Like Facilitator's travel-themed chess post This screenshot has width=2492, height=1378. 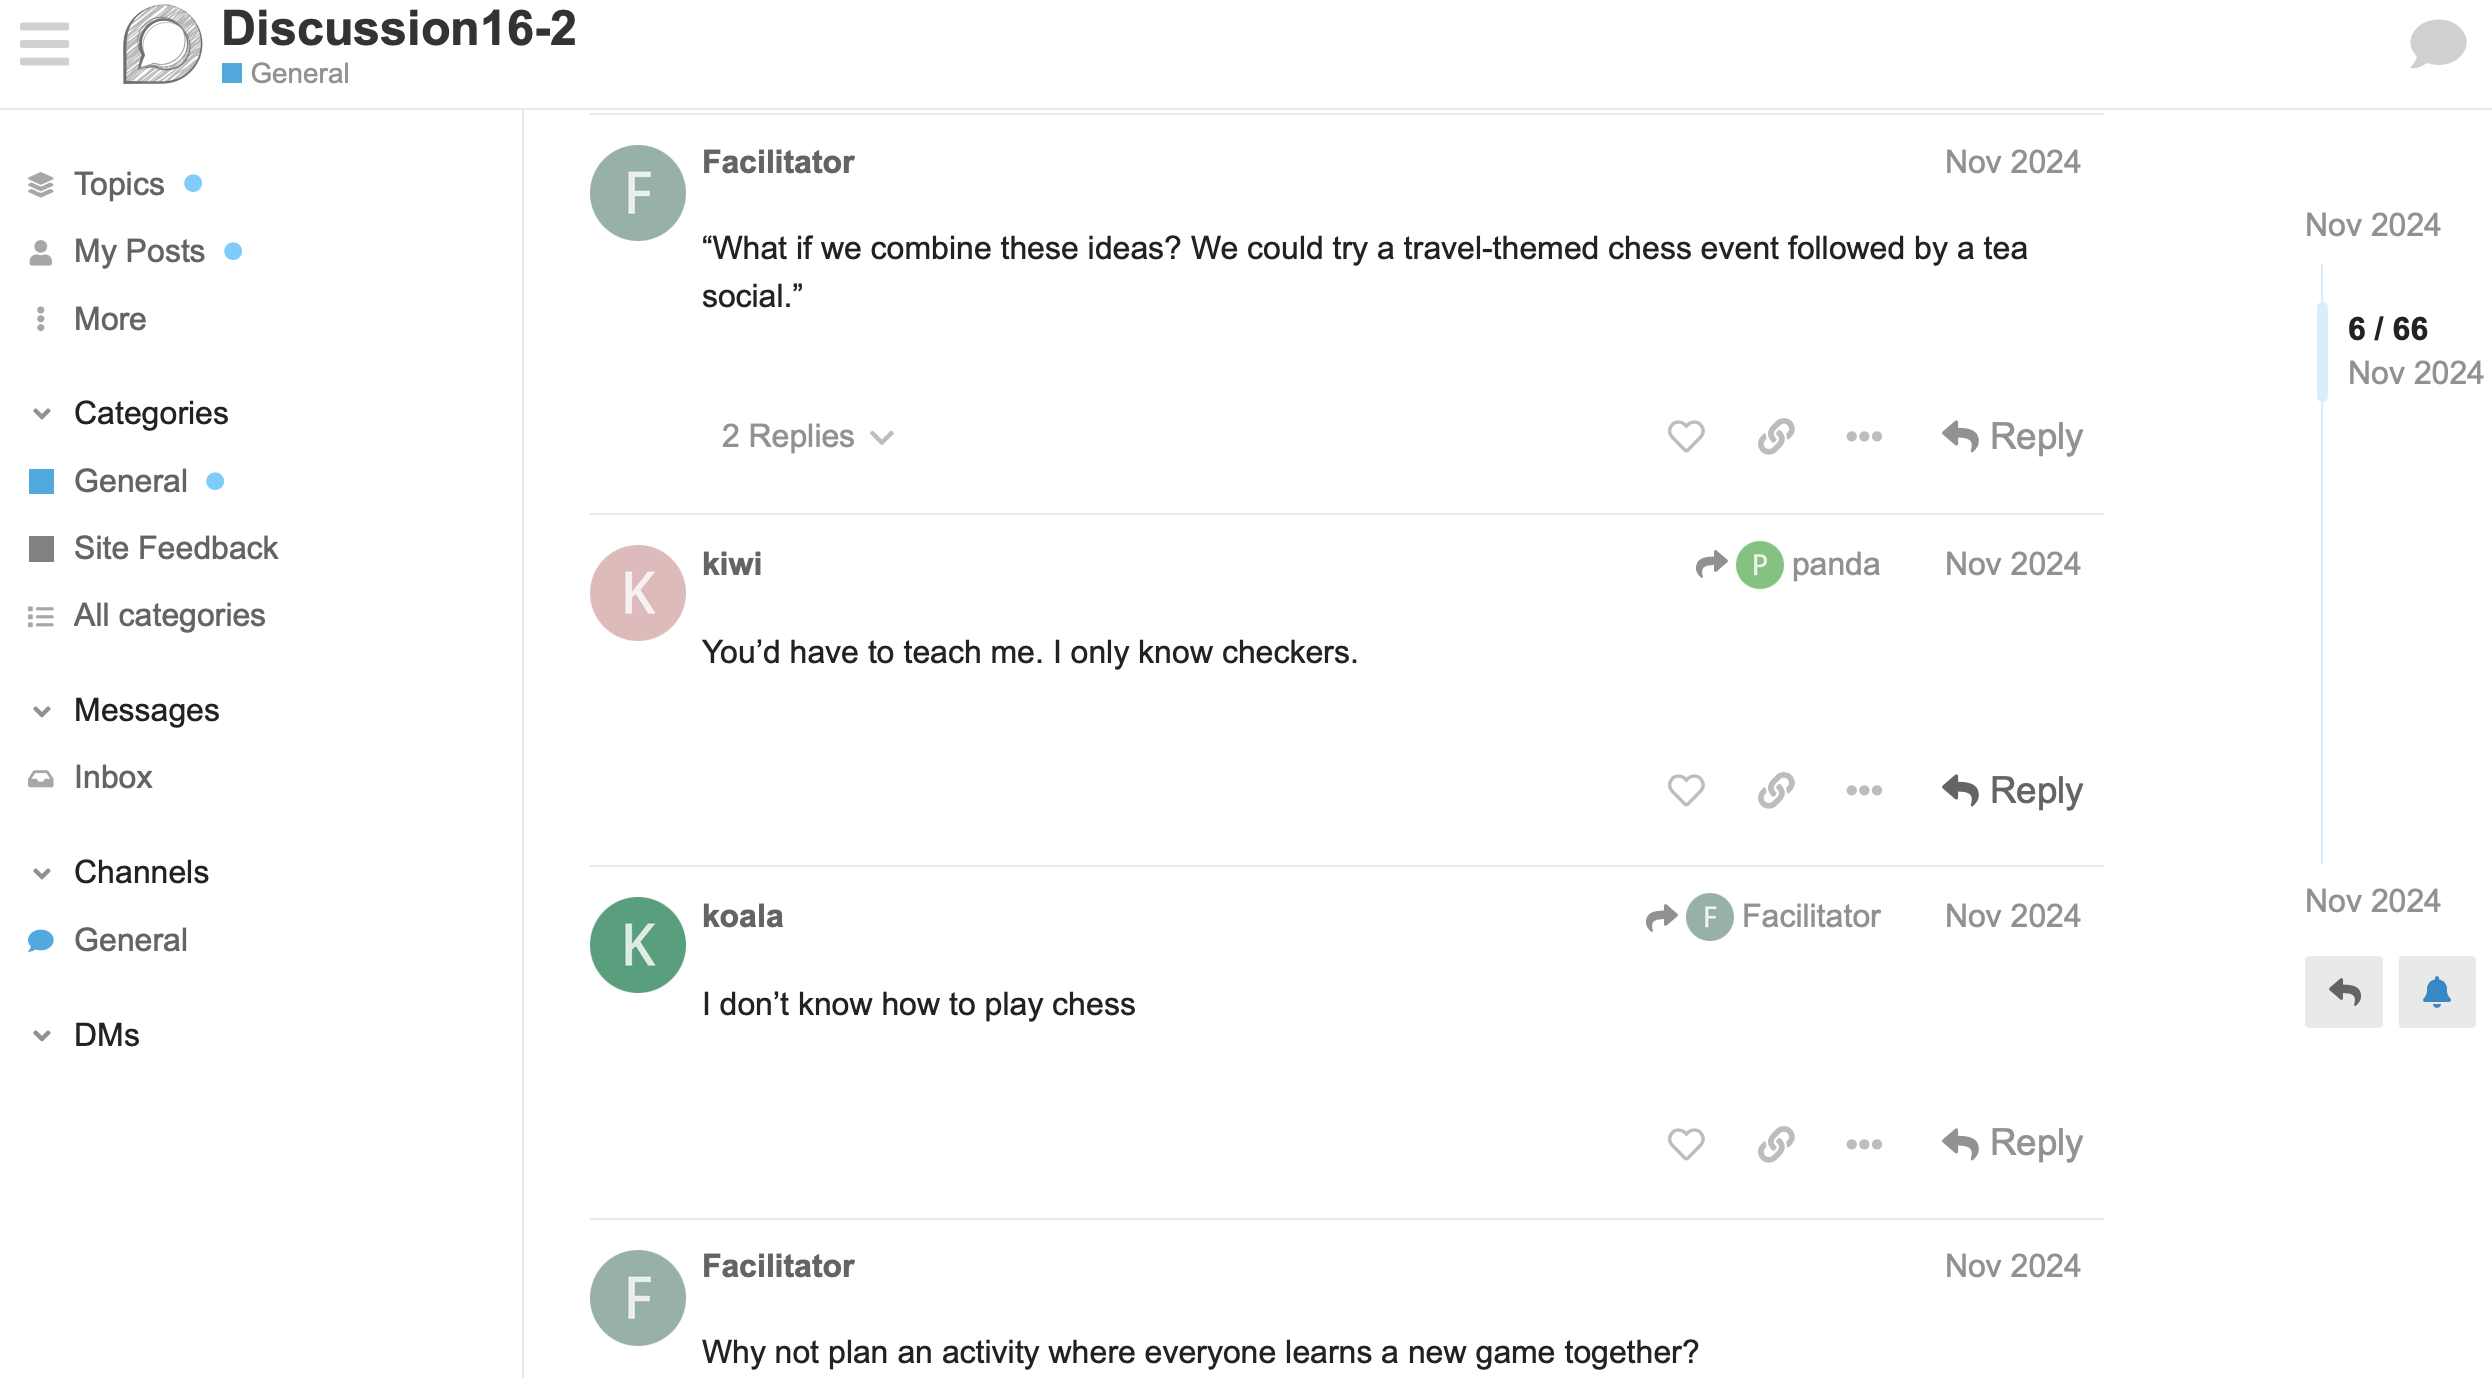point(1685,436)
